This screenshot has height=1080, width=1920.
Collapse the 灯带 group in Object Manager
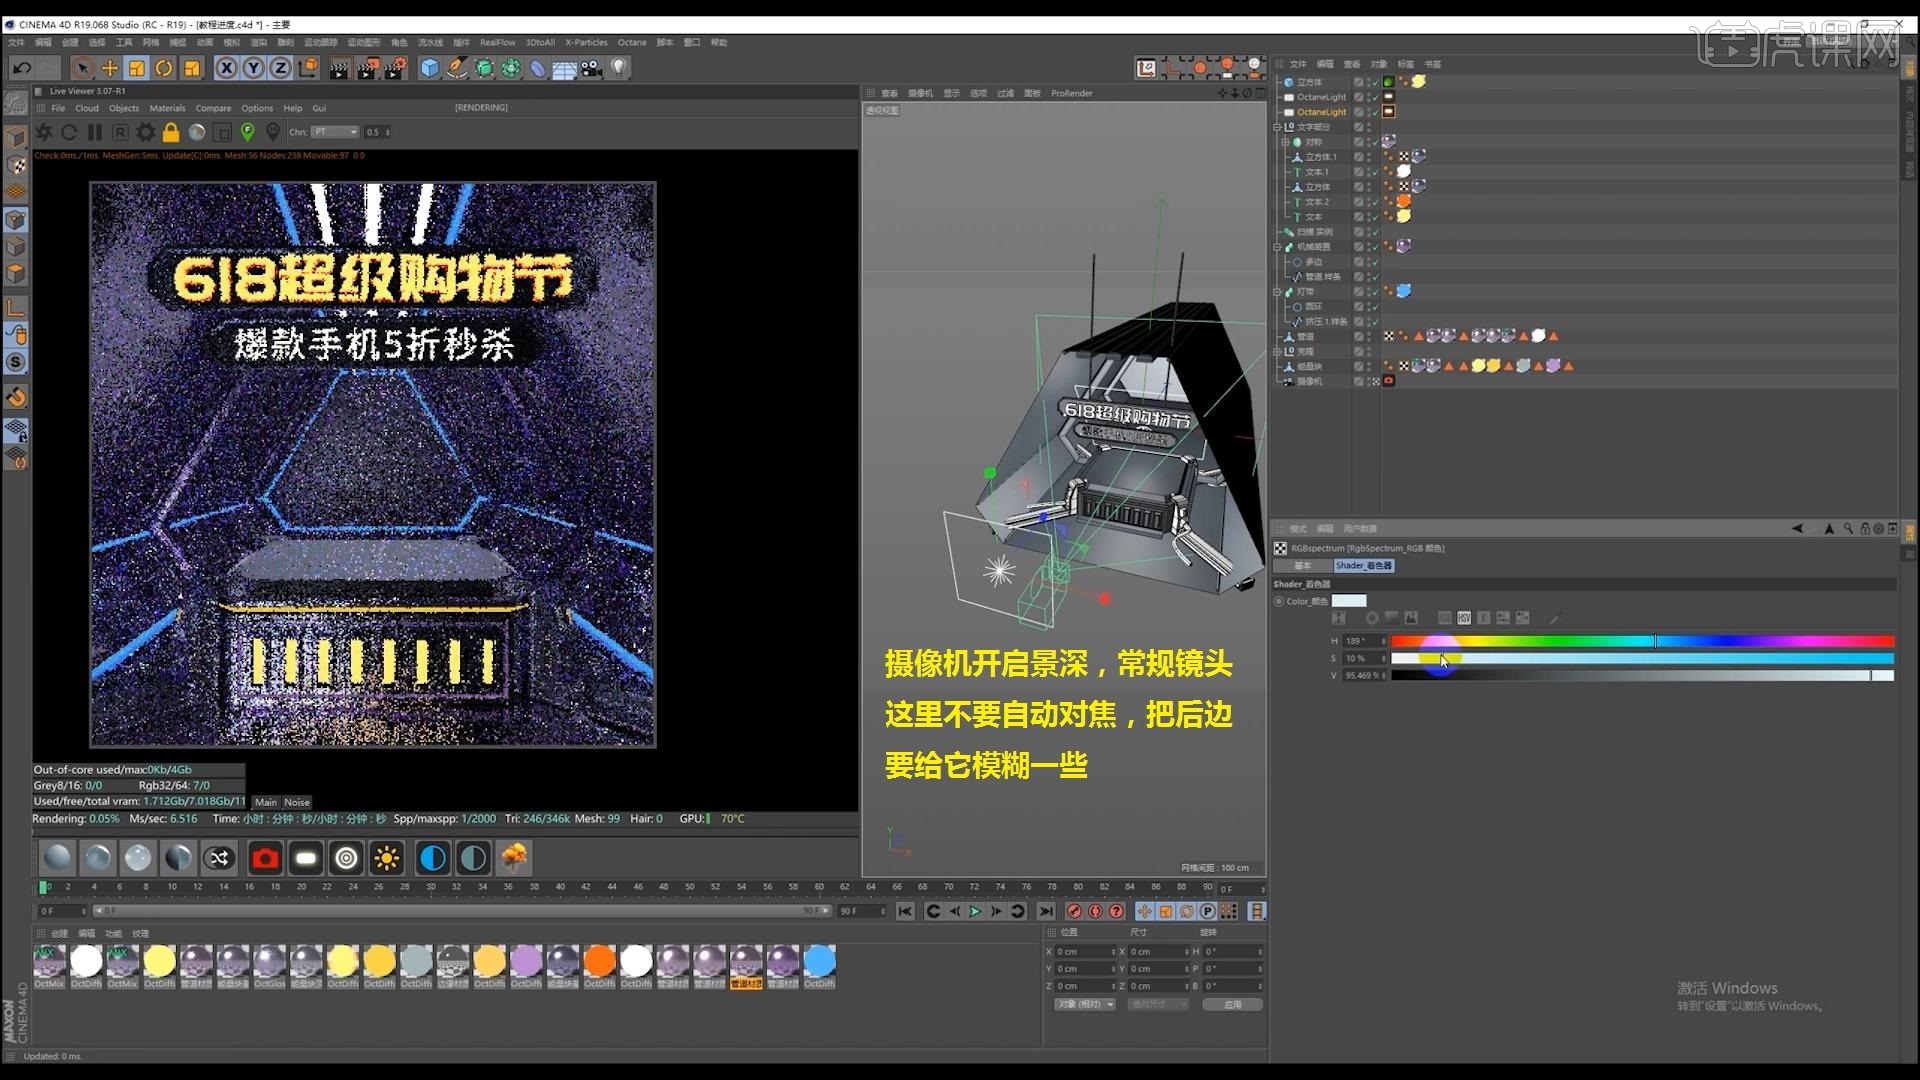(1278, 291)
